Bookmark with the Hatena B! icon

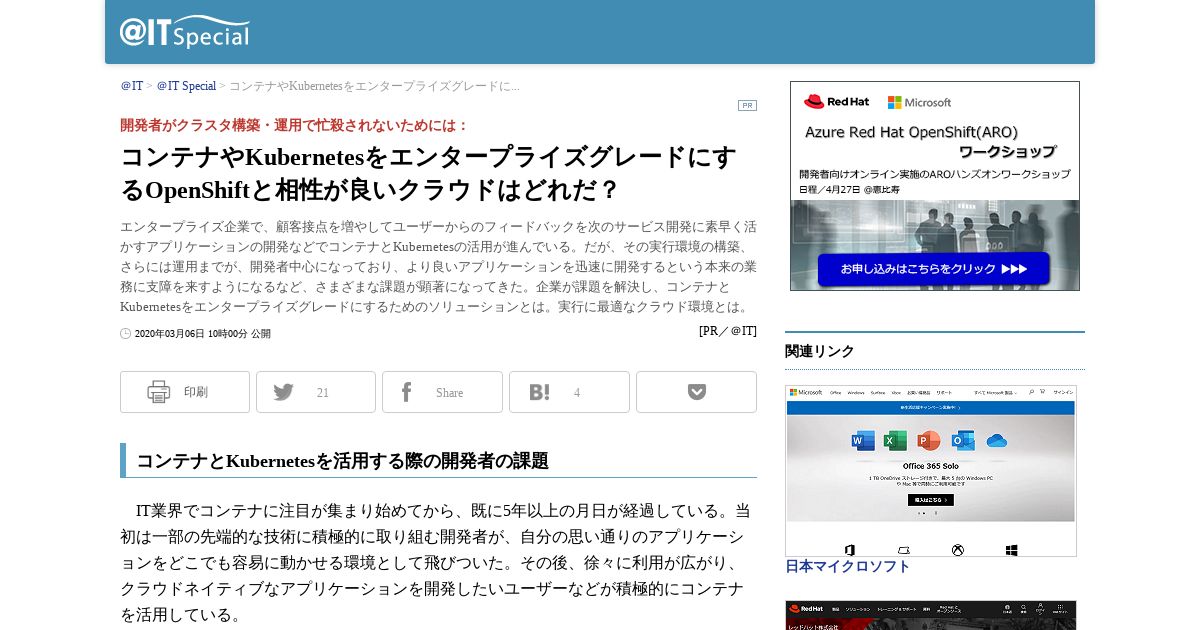pos(539,392)
